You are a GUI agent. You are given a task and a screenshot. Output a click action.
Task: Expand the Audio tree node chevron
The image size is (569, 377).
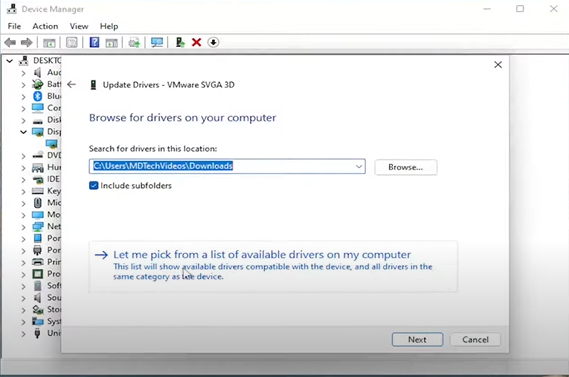pyautogui.click(x=23, y=73)
